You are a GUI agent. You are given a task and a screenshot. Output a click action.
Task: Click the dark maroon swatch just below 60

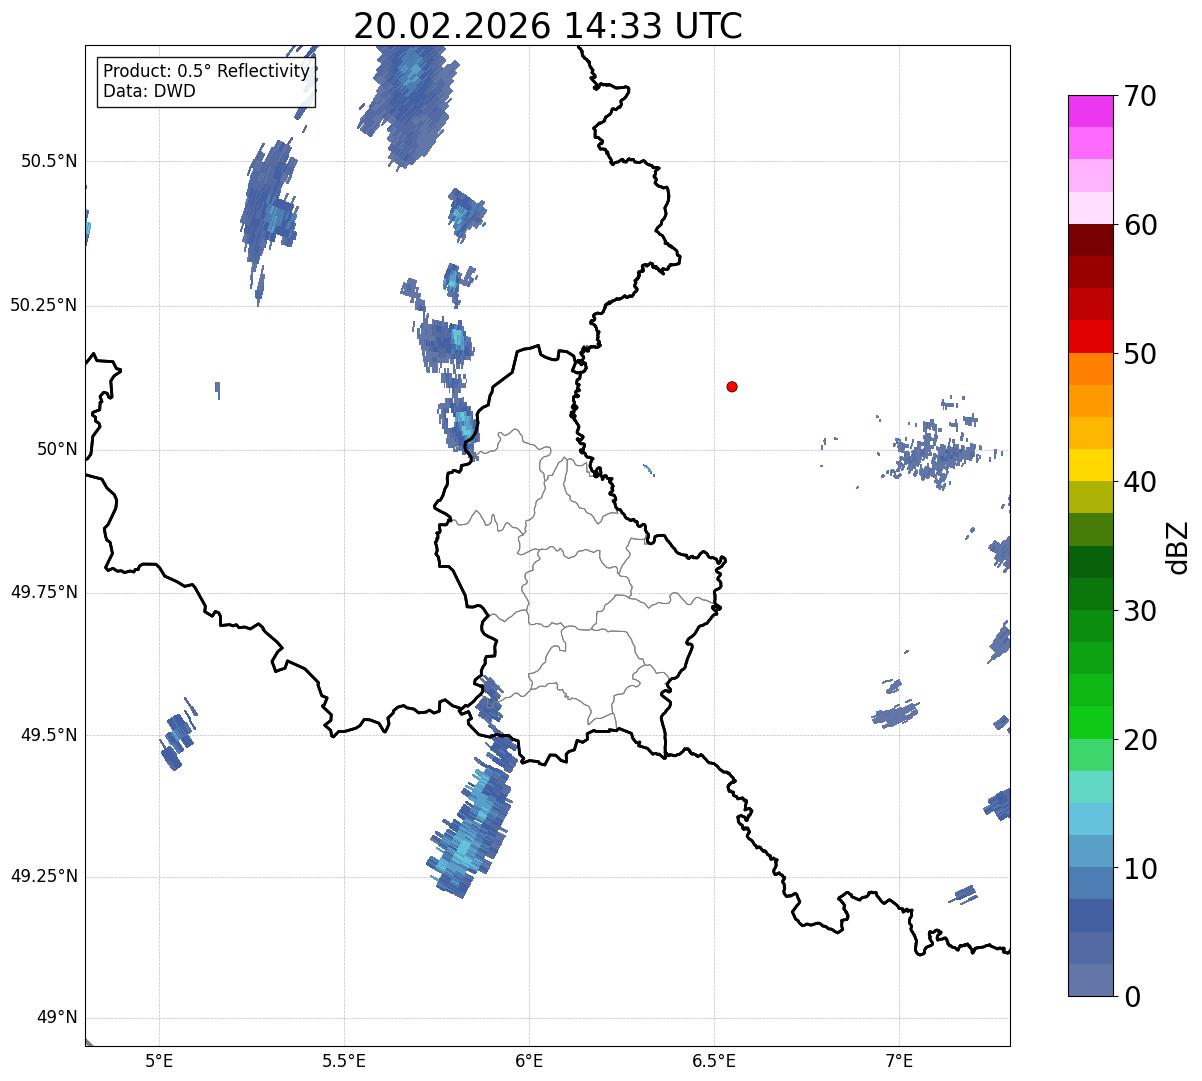coord(1091,240)
